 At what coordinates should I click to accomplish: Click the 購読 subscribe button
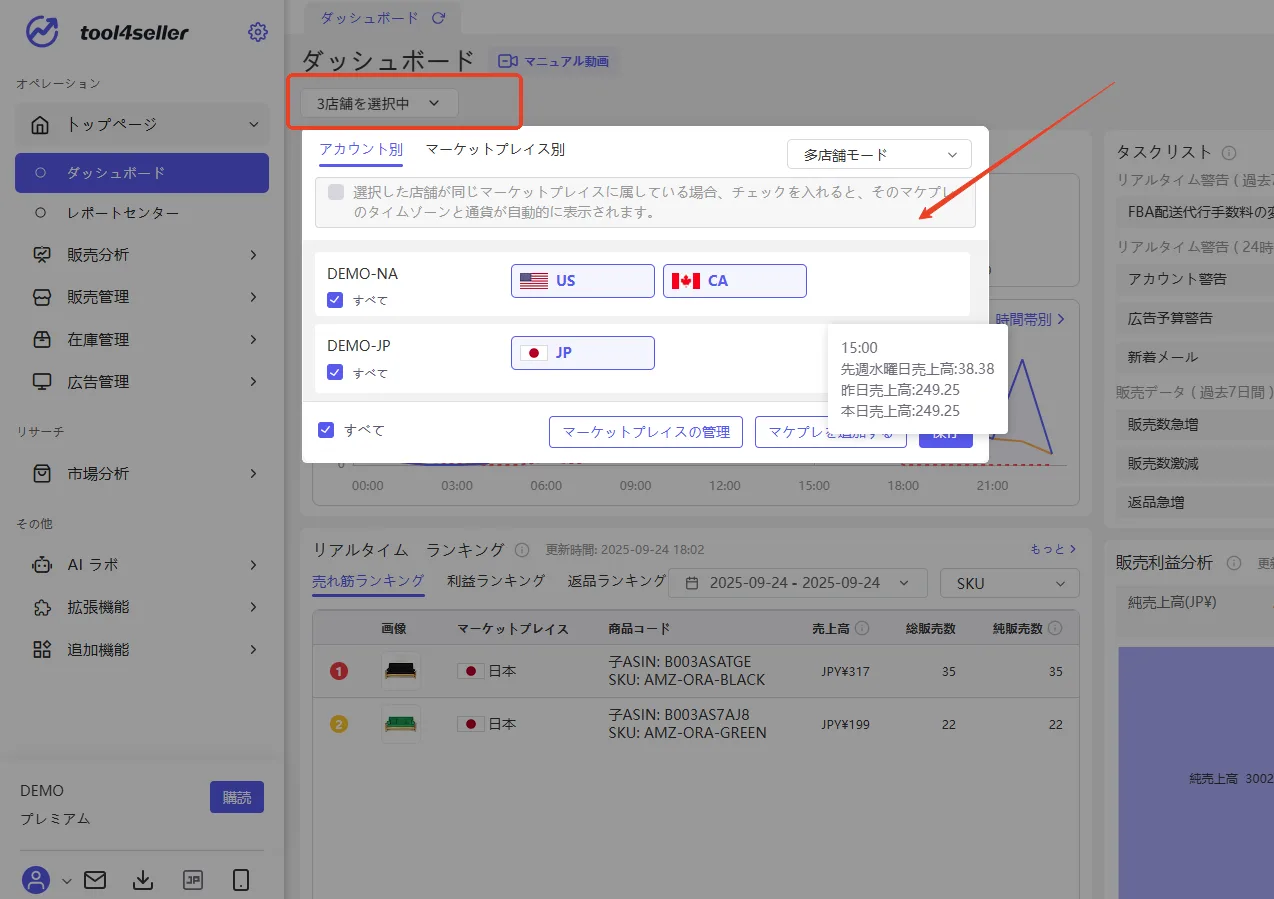coord(237,797)
